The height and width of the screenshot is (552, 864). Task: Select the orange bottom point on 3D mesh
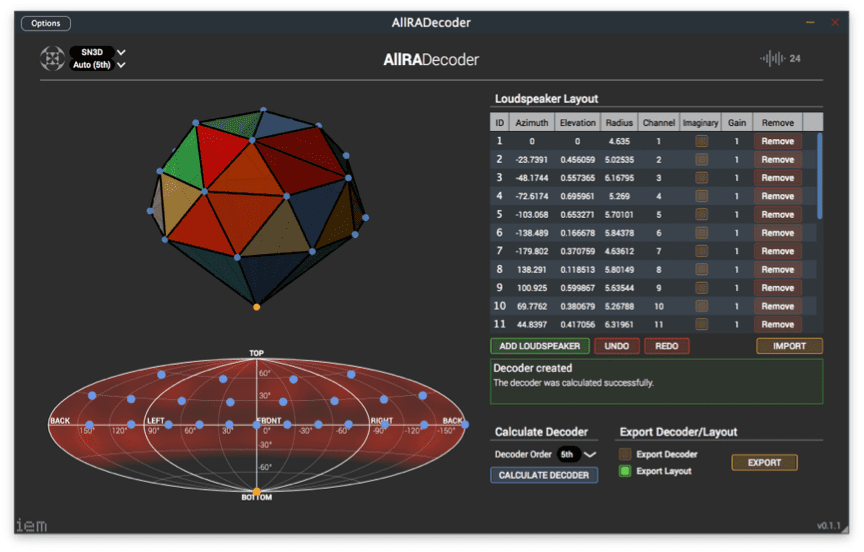[257, 307]
